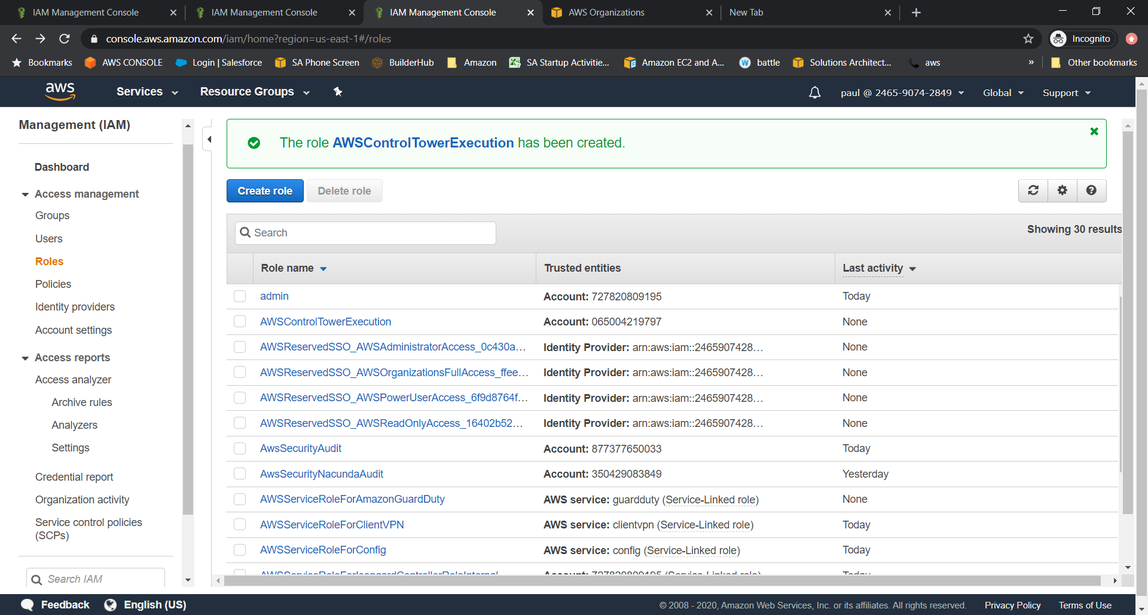Dismiss the role created success banner
This screenshot has height=615, width=1148.
pyautogui.click(x=1094, y=131)
